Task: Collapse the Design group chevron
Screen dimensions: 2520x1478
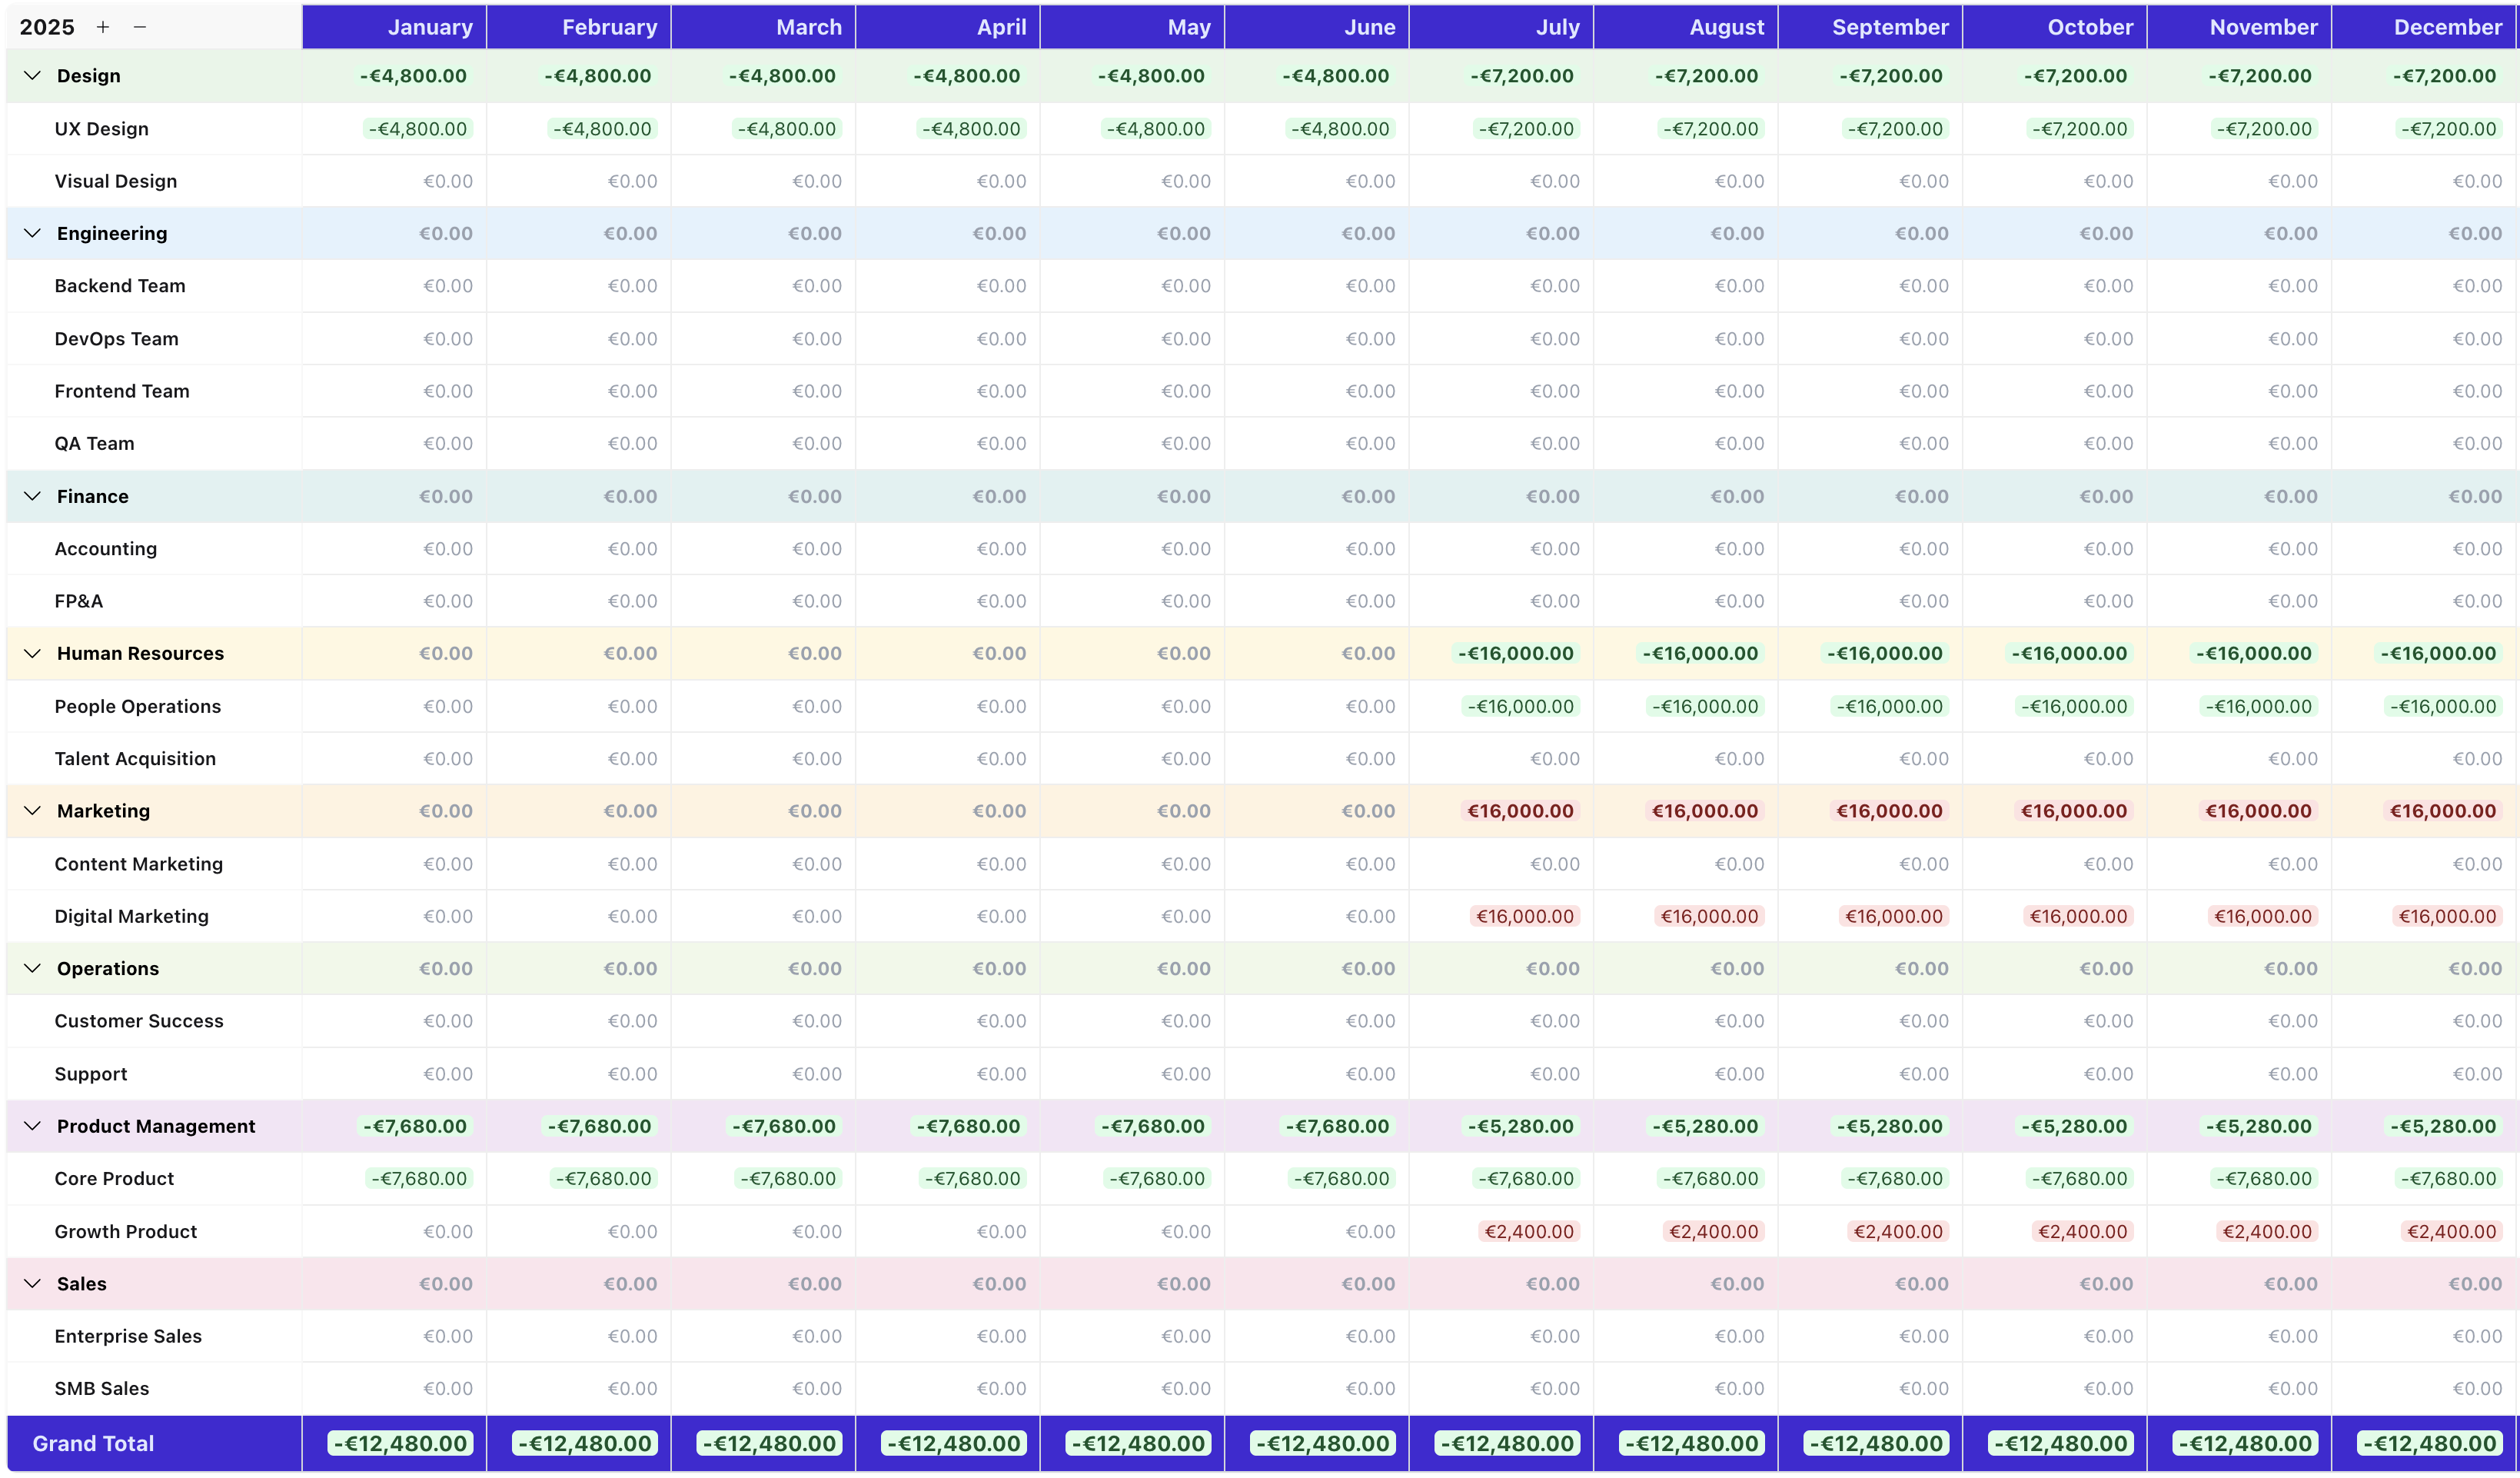Action: (32, 76)
